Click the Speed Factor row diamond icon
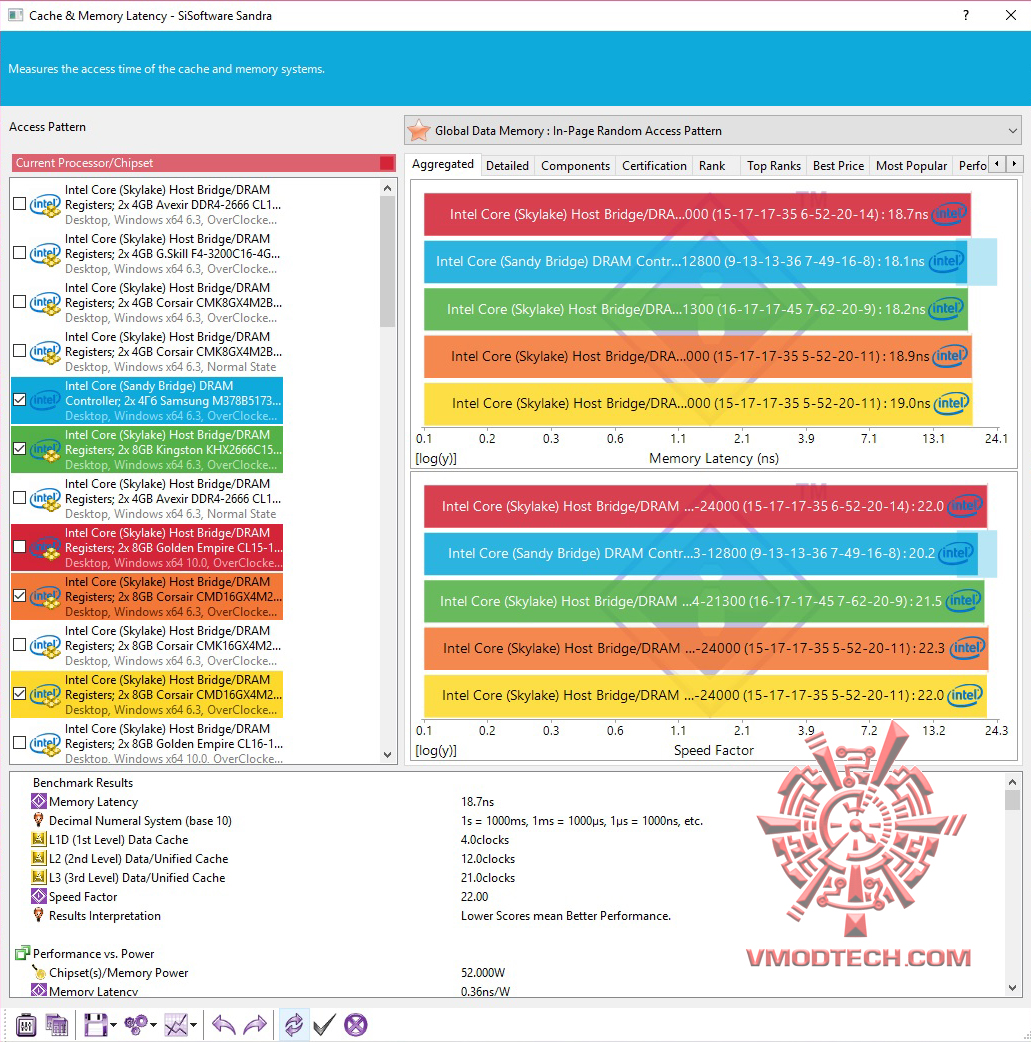1031x1042 pixels. tap(39, 896)
